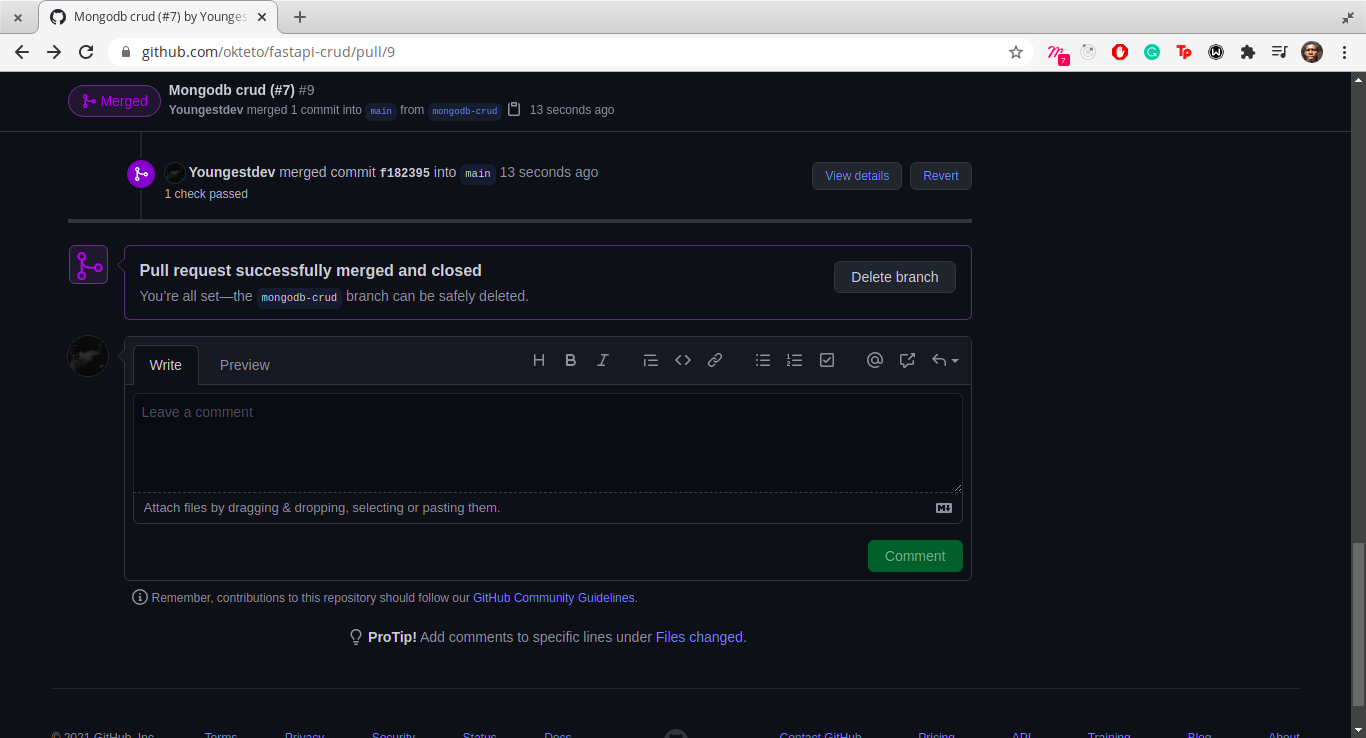
Task: Add a numbered list to comment
Action: pyautogui.click(x=795, y=360)
